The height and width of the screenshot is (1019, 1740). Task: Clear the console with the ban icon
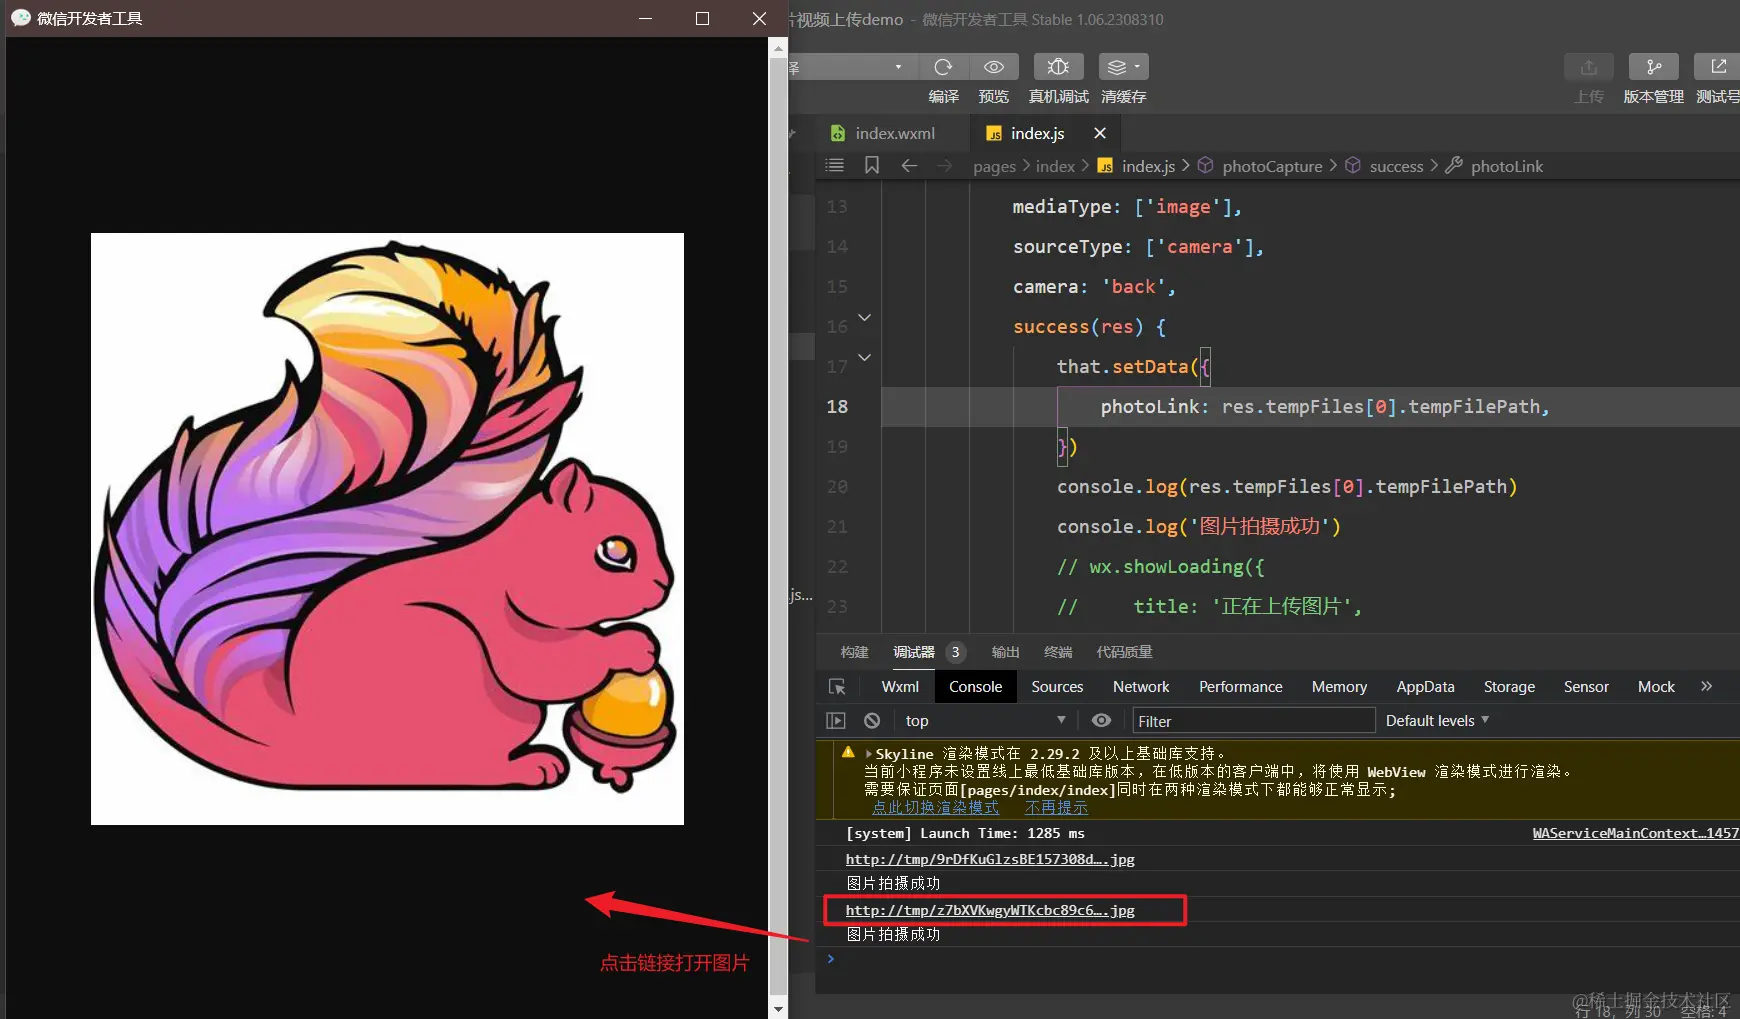[872, 721]
